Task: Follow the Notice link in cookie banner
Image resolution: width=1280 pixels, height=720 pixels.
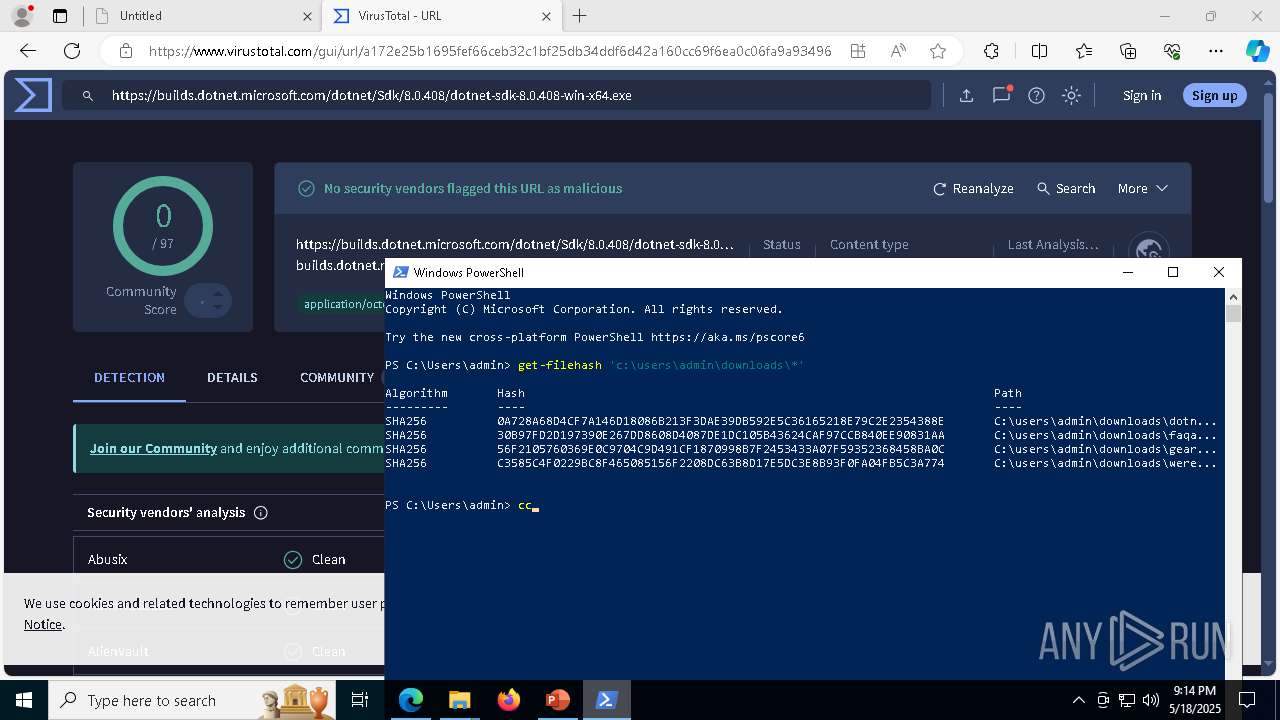Action: pyautogui.click(x=43, y=624)
